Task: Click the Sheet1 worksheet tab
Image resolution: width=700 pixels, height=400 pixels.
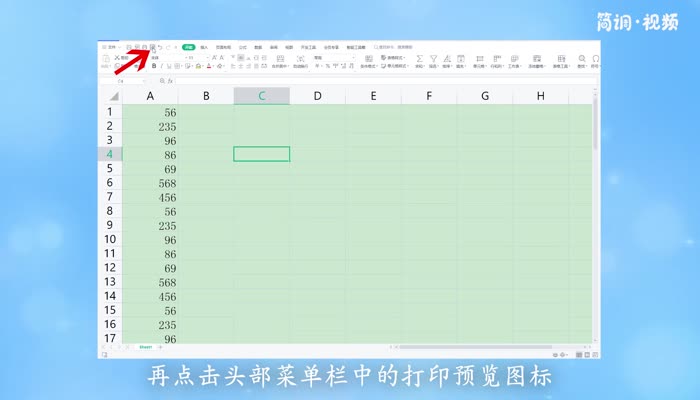Action: [145, 346]
